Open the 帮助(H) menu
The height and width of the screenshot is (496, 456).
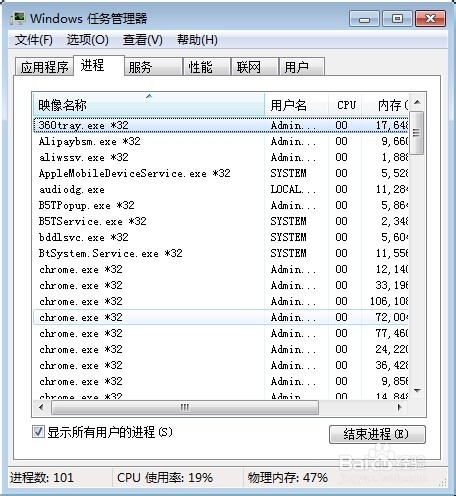[197, 40]
